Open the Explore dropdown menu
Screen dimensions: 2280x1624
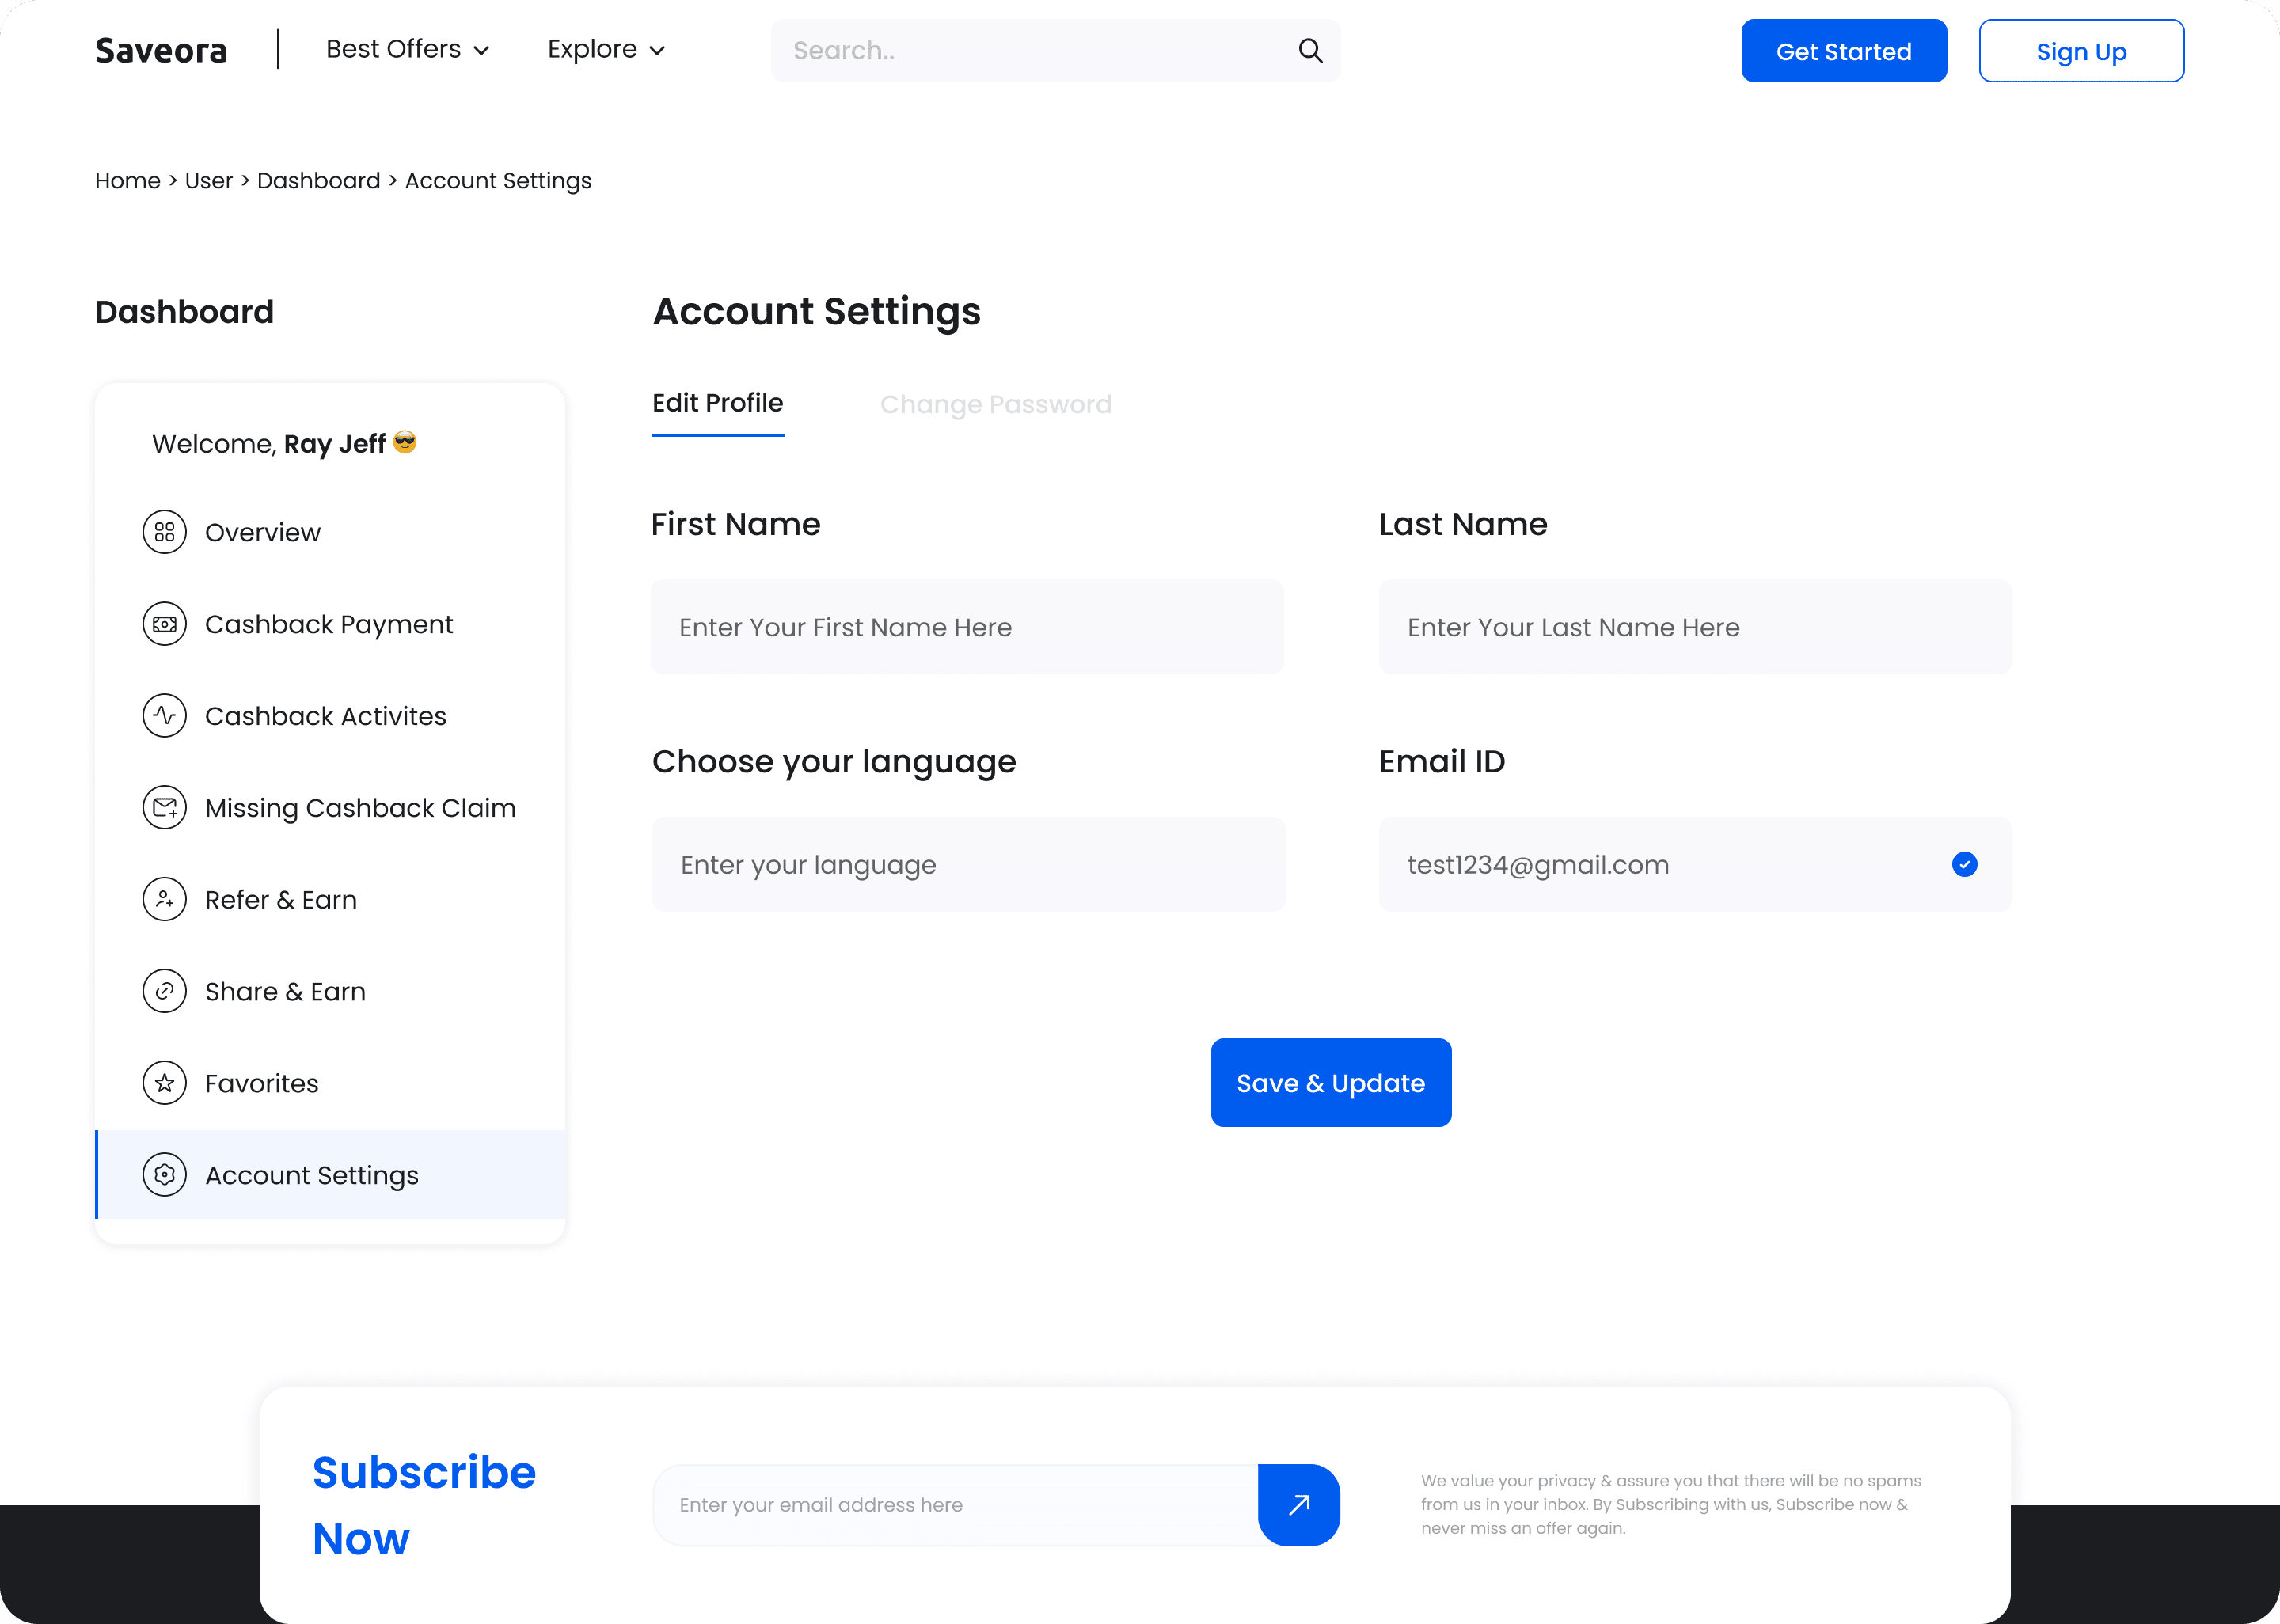606,50
